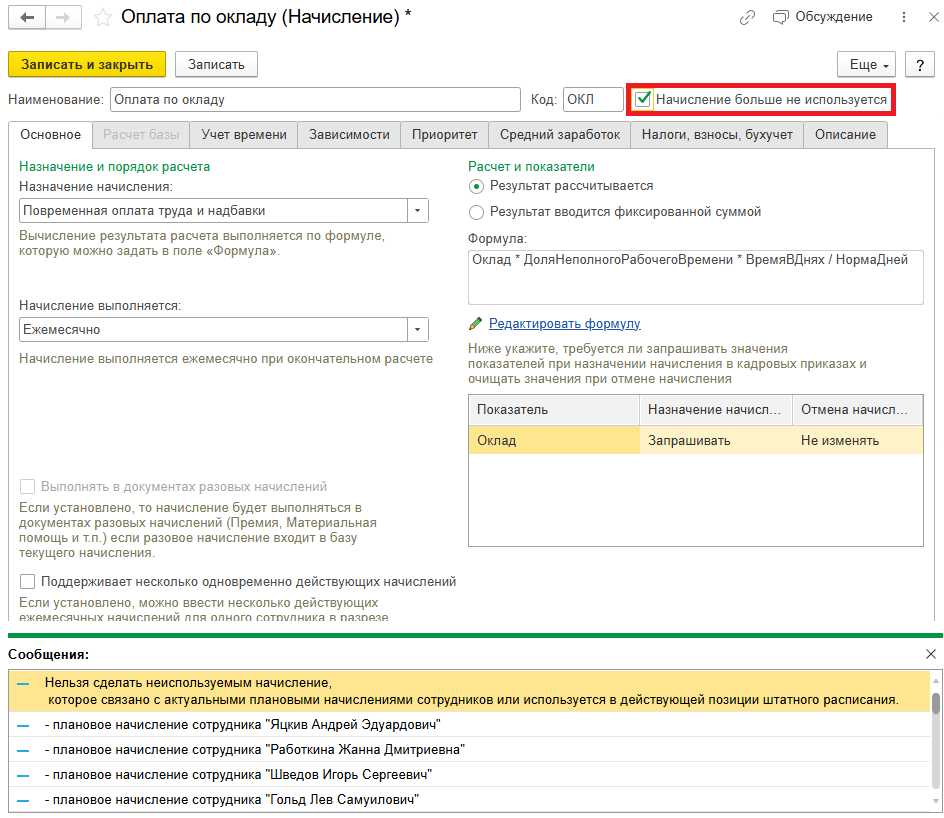This screenshot has width=944, height=818.
Task: Add form to favorites with star icon
Action: click(x=102, y=18)
